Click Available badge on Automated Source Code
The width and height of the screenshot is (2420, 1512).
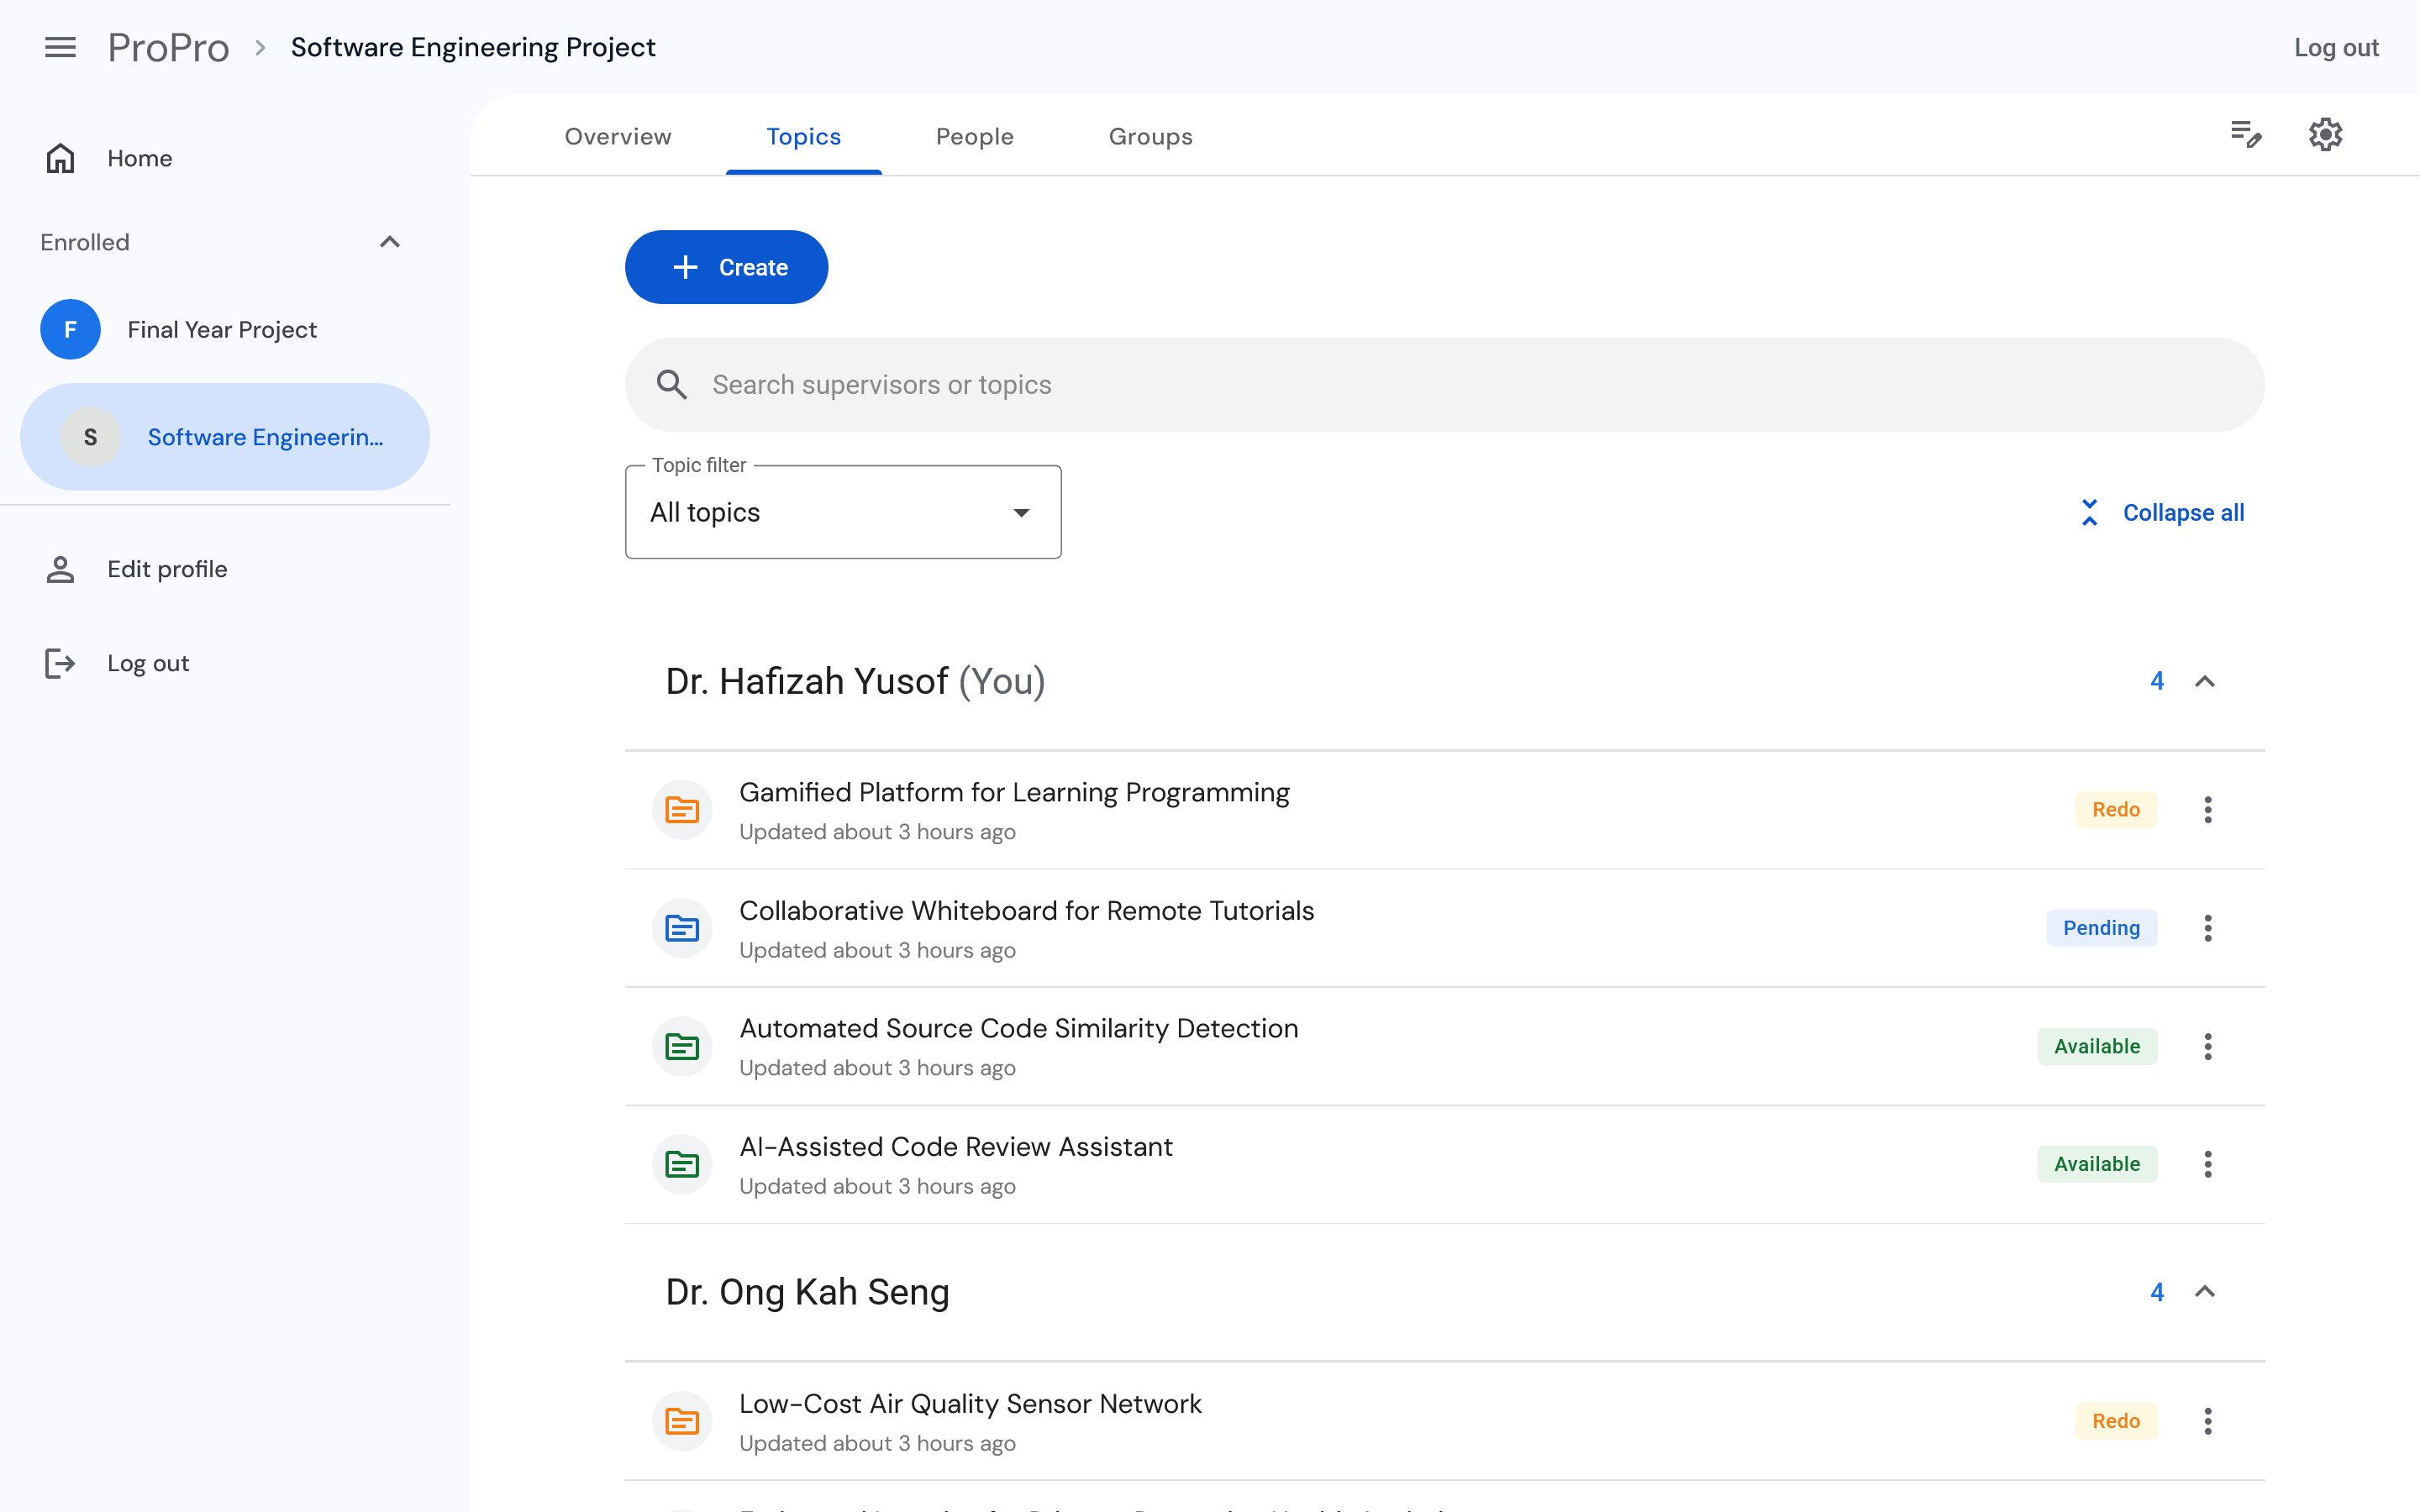coord(2097,1046)
